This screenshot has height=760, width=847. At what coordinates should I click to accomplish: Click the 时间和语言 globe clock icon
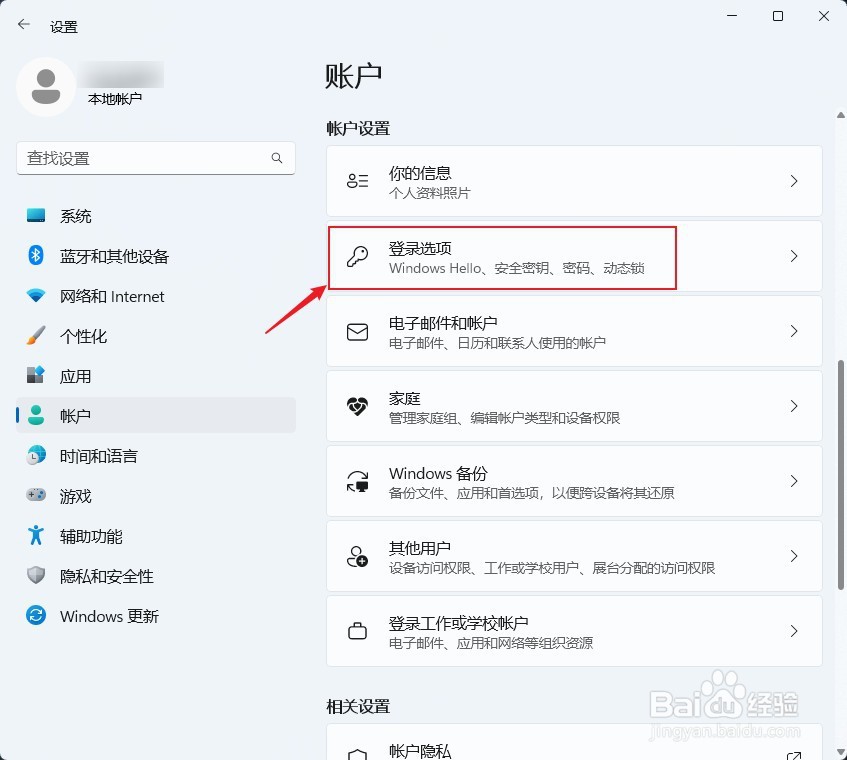point(36,455)
